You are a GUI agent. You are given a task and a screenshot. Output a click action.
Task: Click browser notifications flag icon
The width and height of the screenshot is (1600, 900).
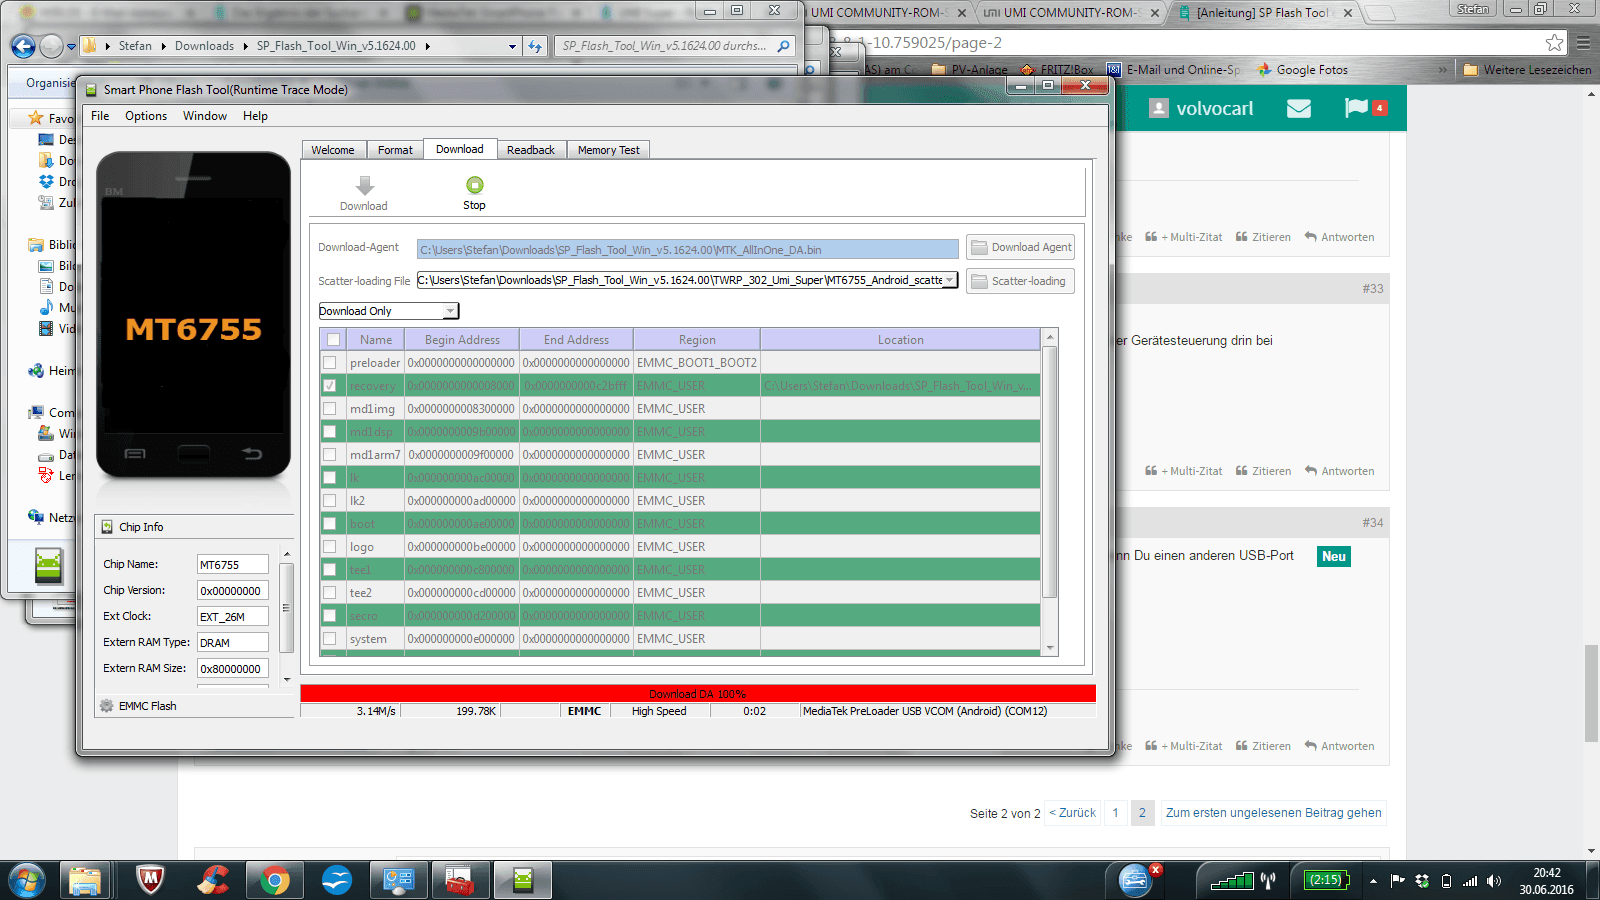(1356, 108)
